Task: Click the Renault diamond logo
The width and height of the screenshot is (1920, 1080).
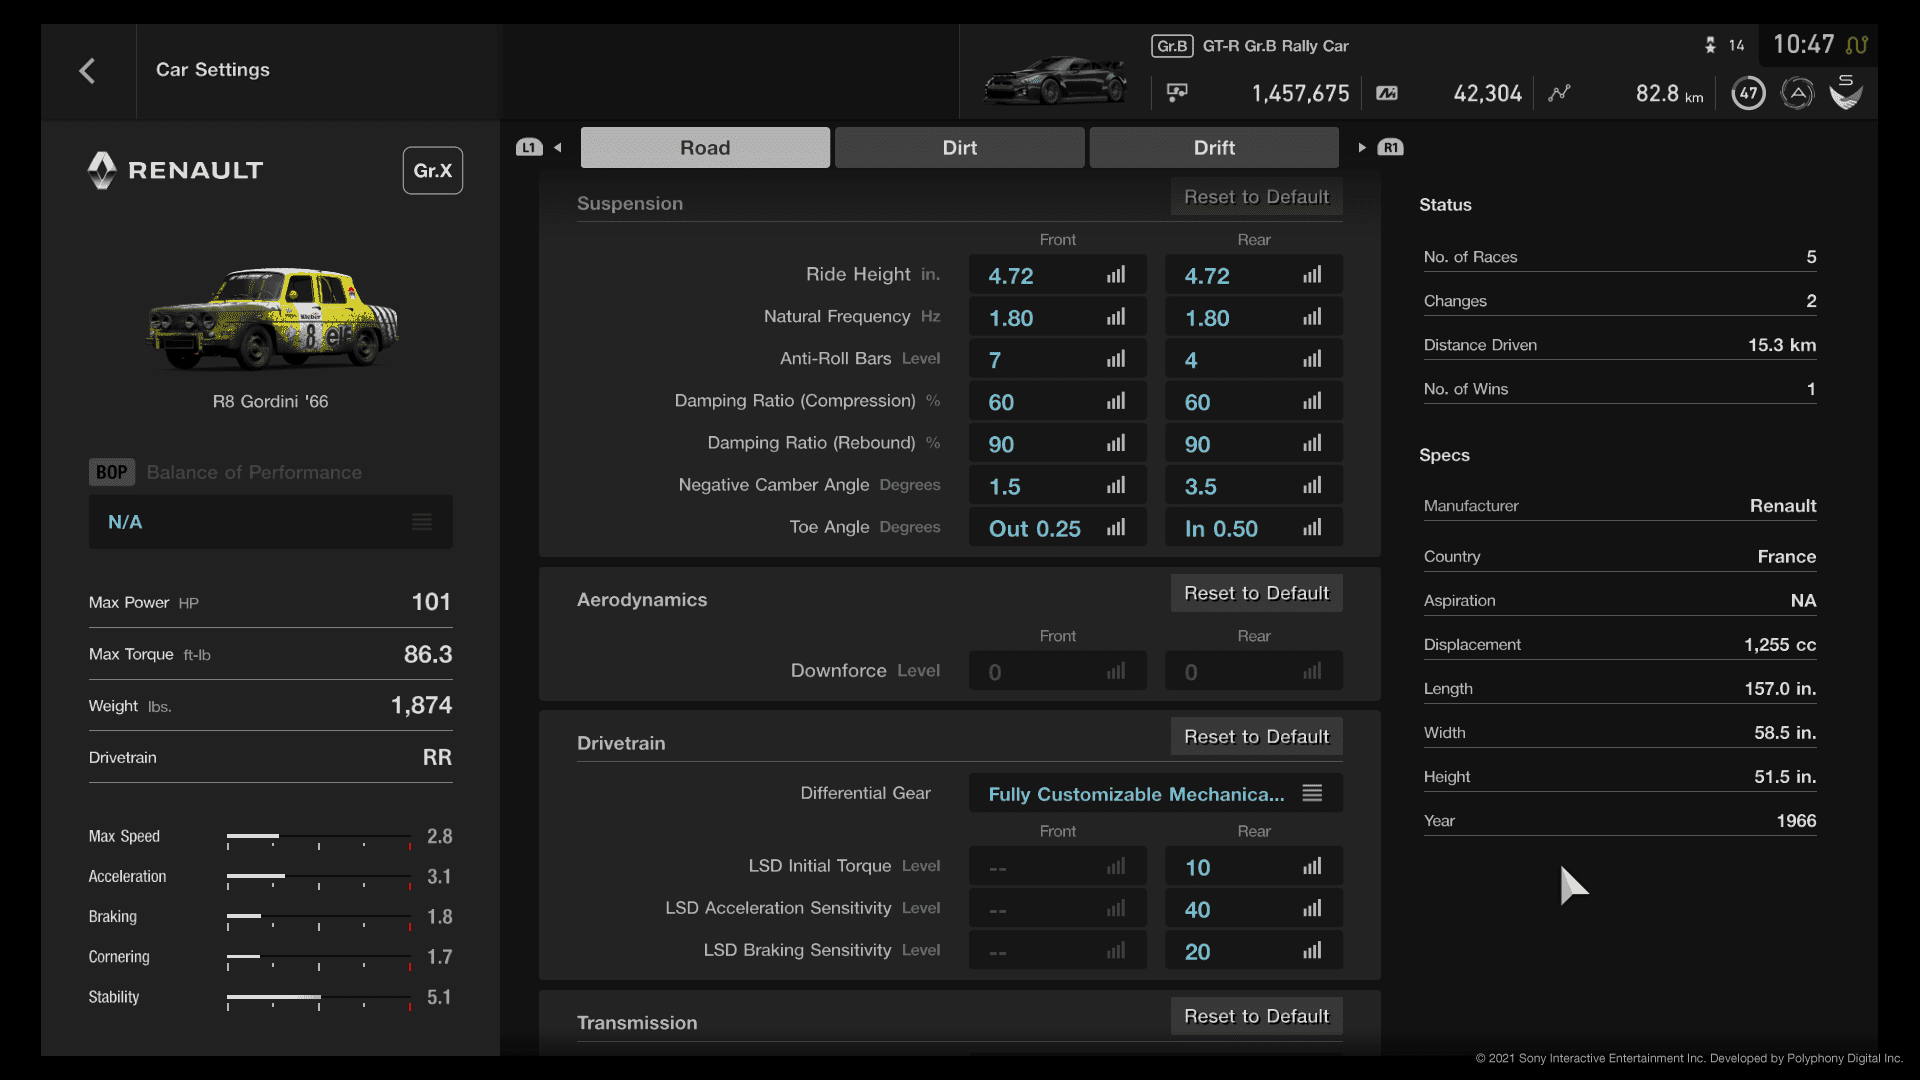Action: point(102,170)
